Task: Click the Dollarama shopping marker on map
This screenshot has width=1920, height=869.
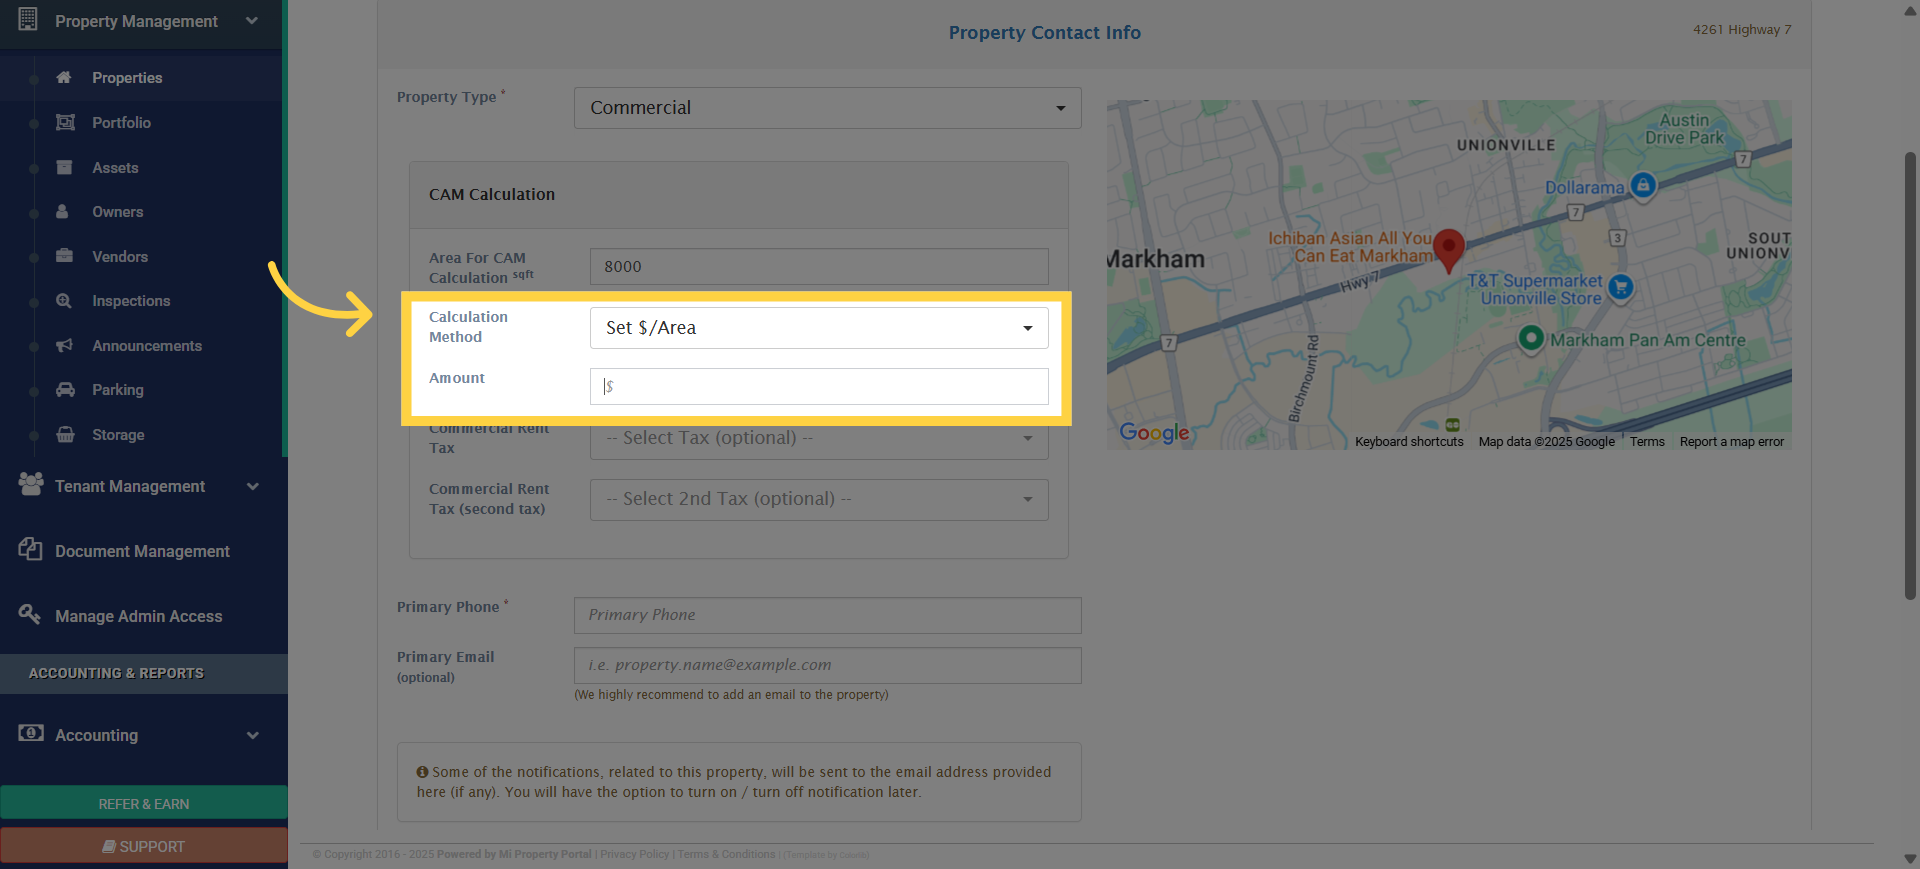Action: [x=1643, y=185]
